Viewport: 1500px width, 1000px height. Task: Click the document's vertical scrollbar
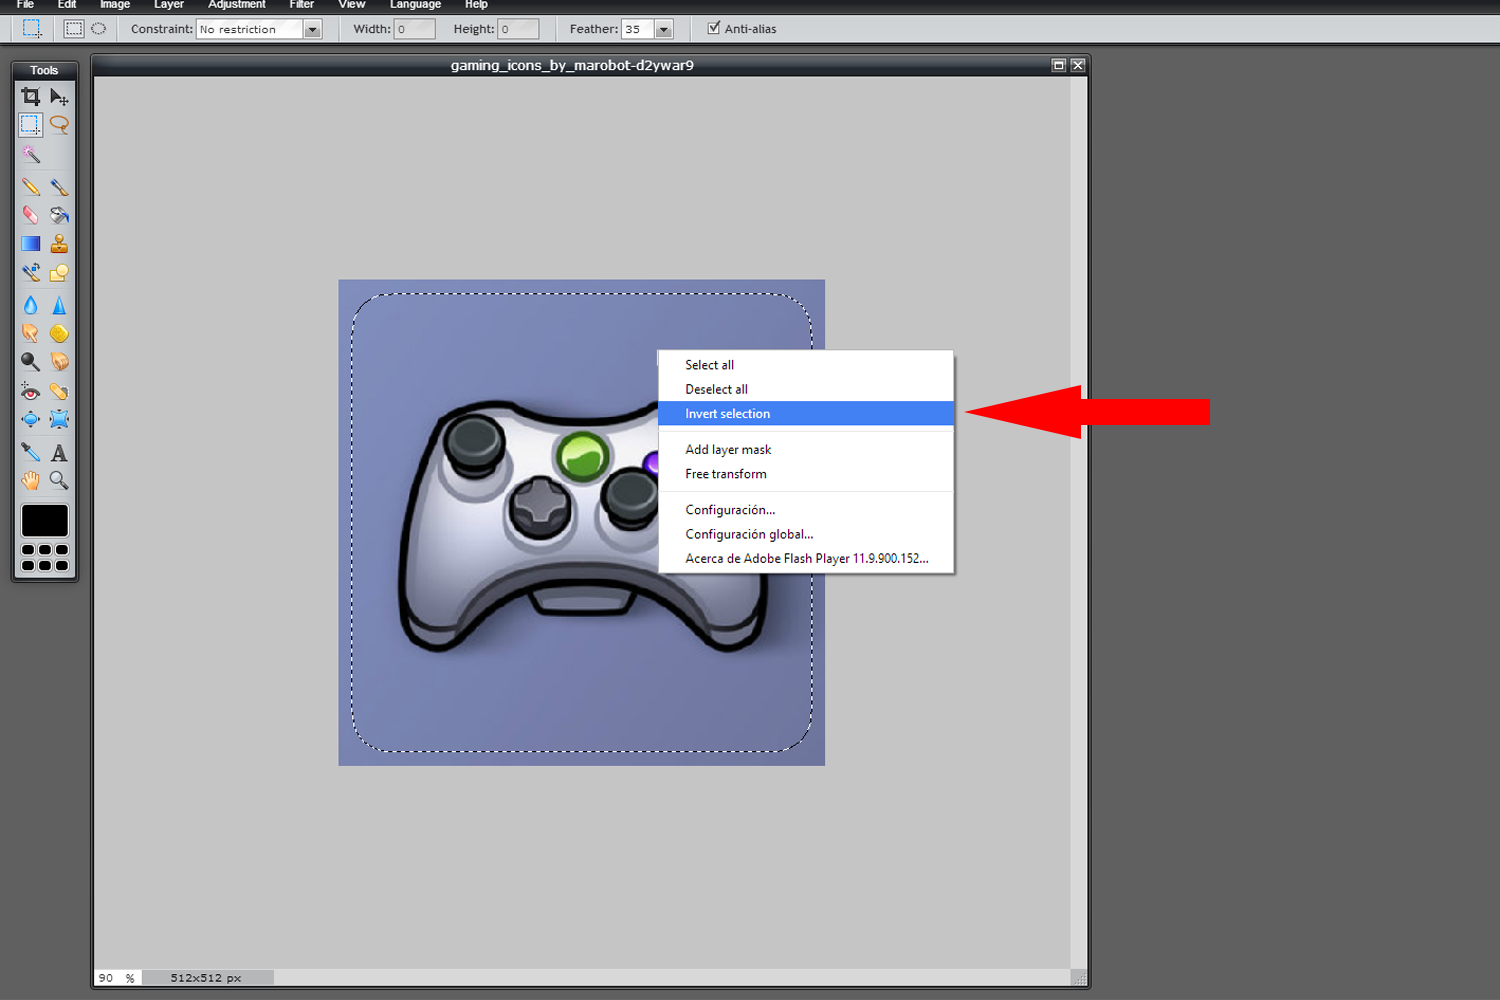click(x=1079, y=522)
